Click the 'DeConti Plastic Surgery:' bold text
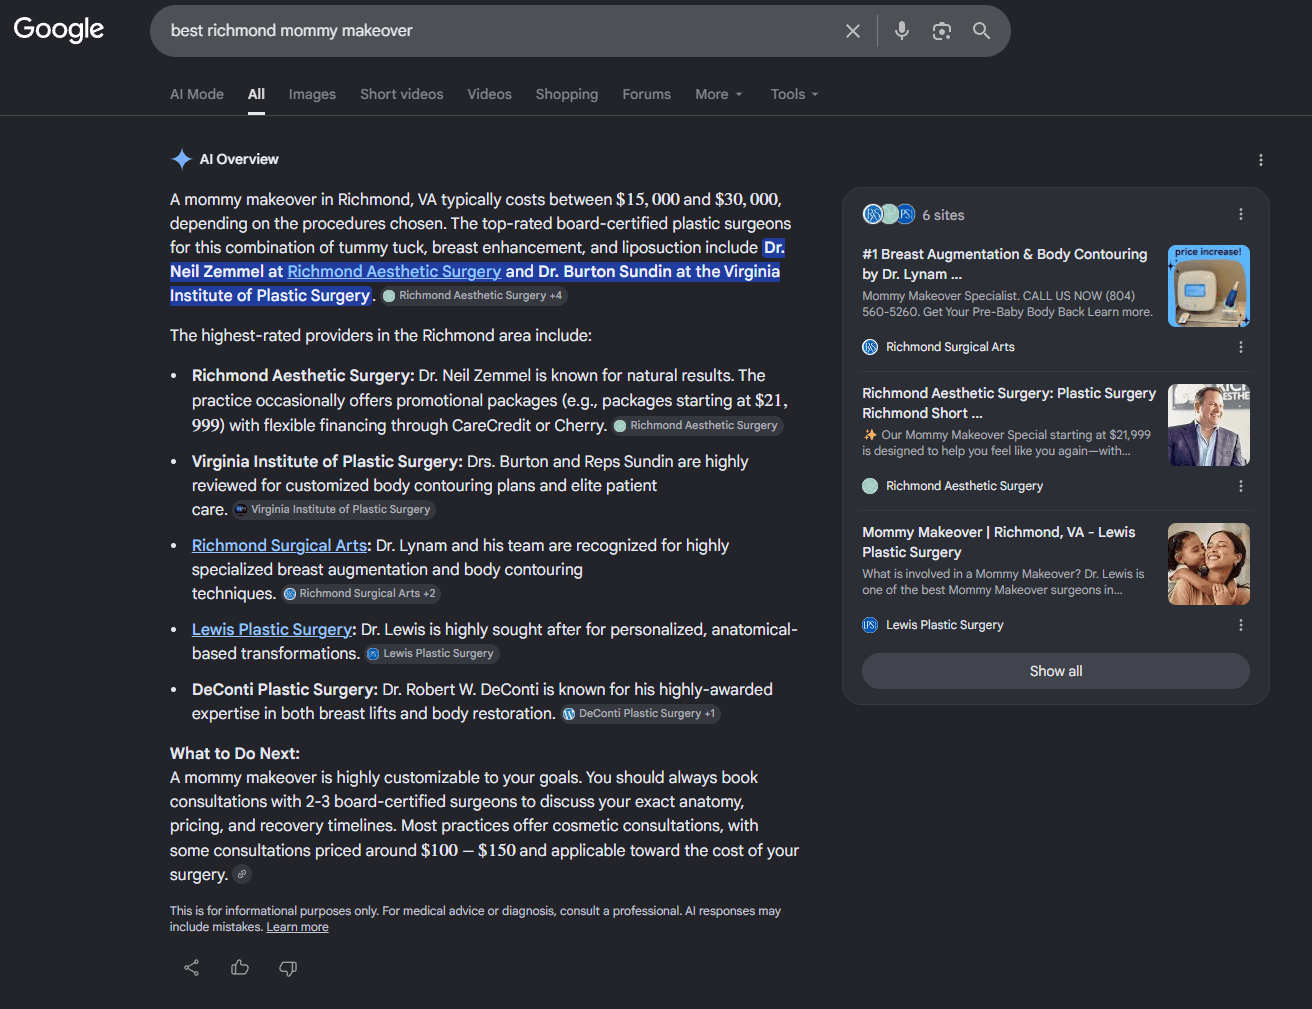 pyautogui.click(x=285, y=689)
